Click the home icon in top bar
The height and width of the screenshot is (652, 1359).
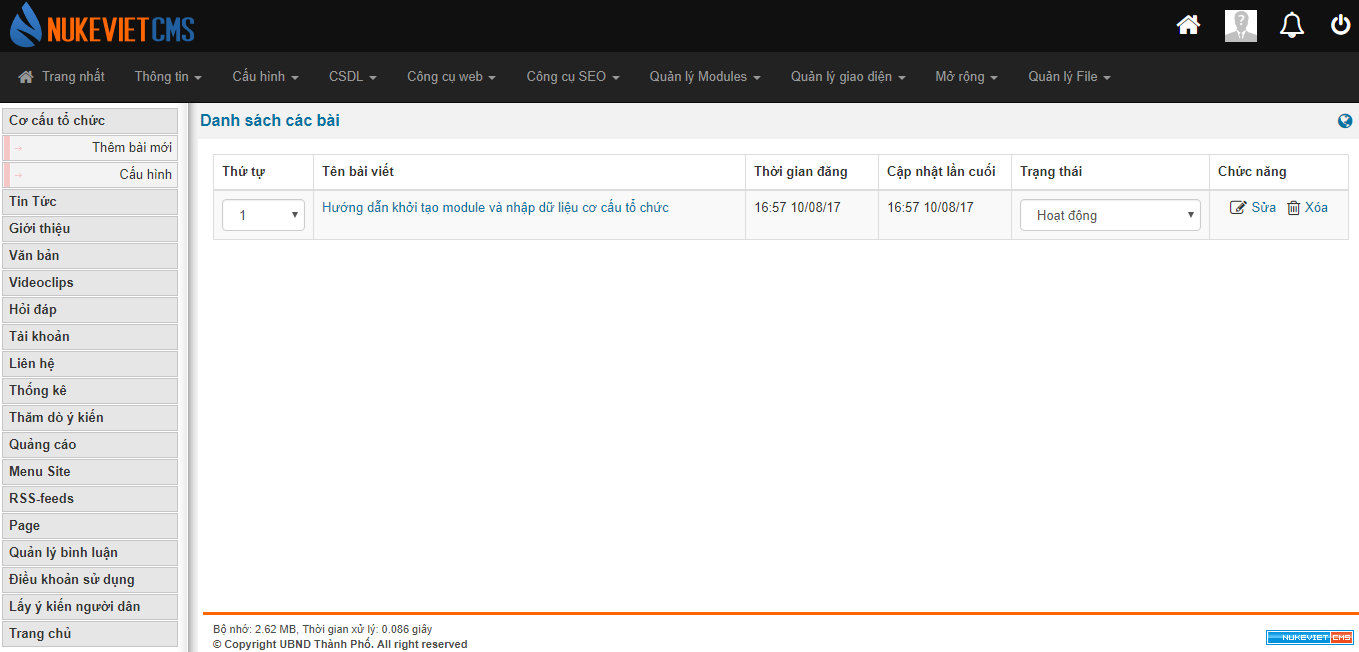[x=1188, y=26]
